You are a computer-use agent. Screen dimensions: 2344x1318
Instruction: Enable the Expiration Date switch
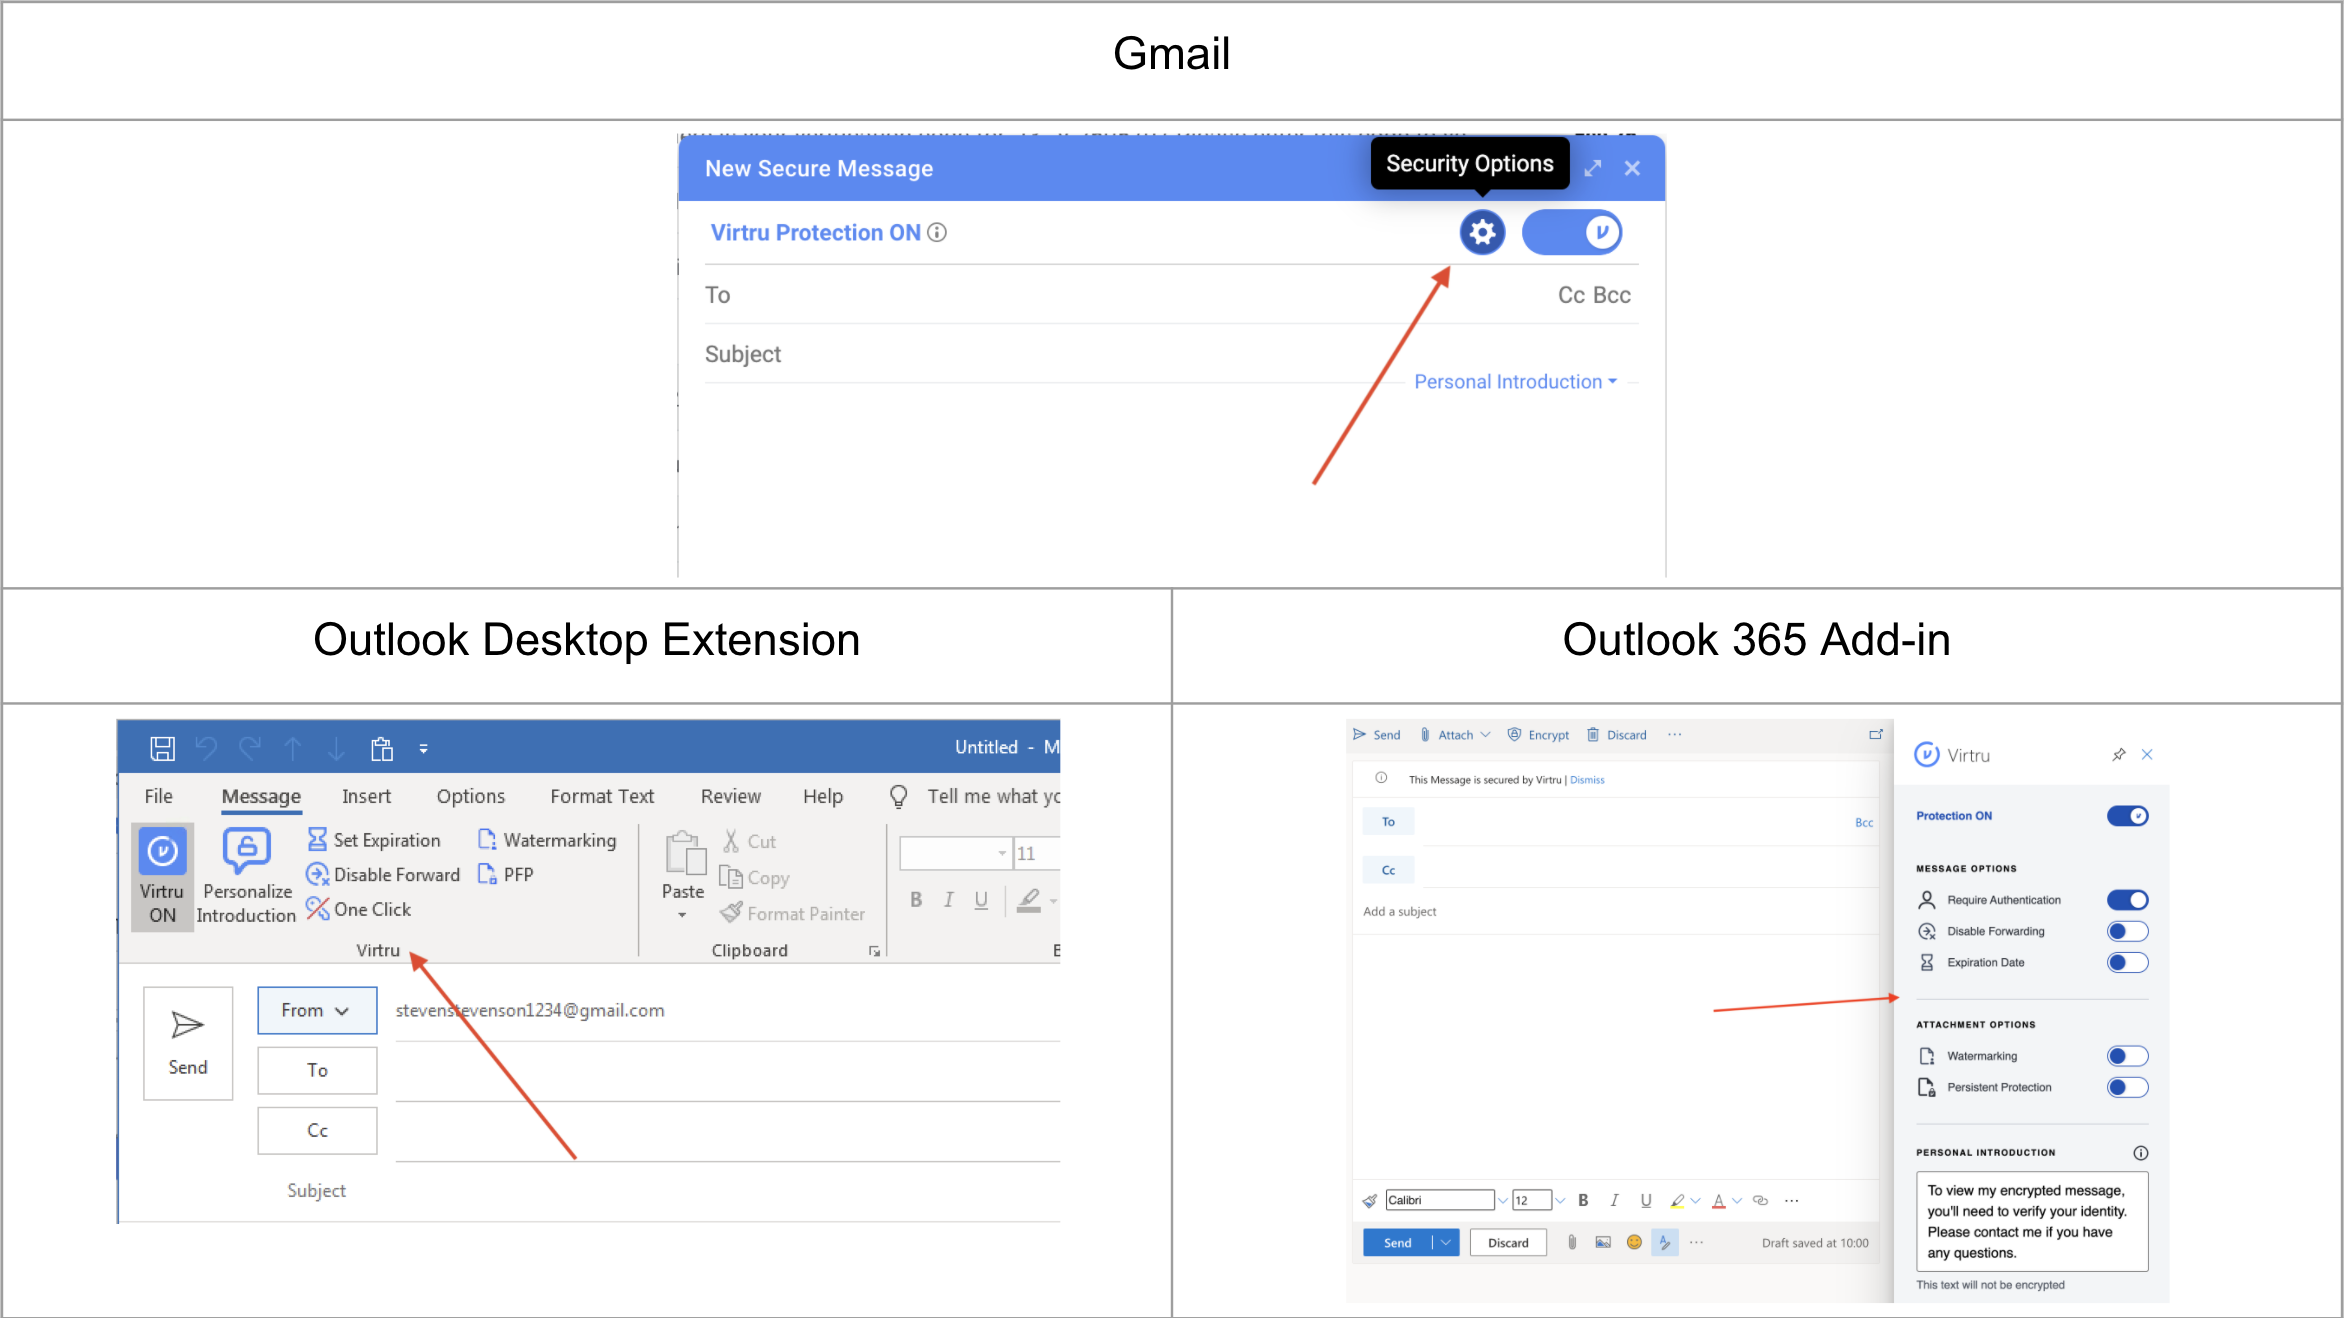[2127, 962]
